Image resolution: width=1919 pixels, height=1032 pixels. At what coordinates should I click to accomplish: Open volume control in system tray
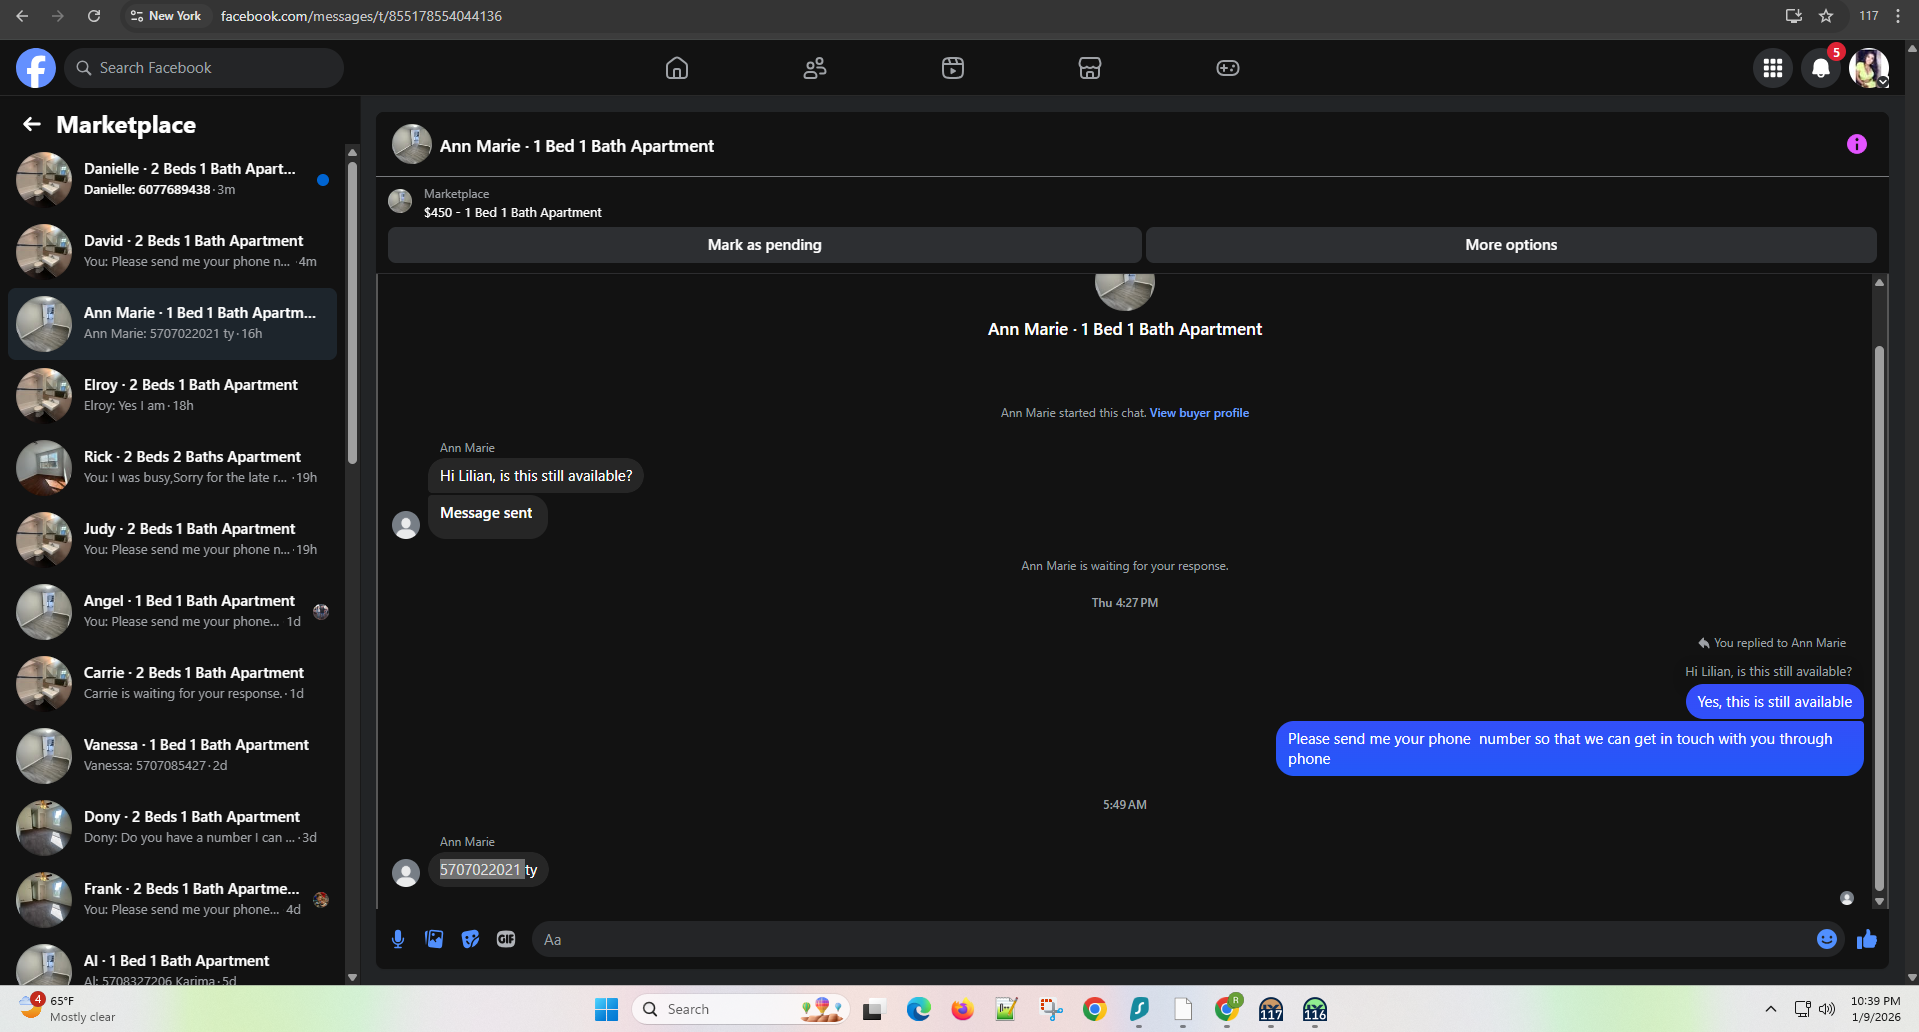point(1827,1009)
